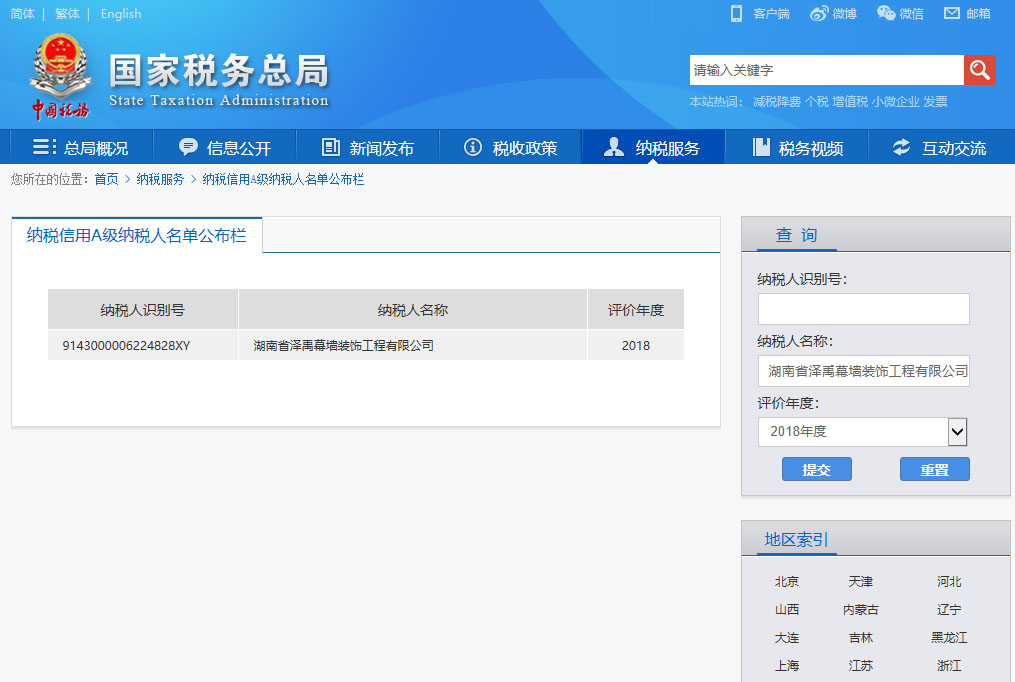Click the red search magnifier icon
The width and height of the screenshot is (1015, 682).
click(x=979, y=70)
